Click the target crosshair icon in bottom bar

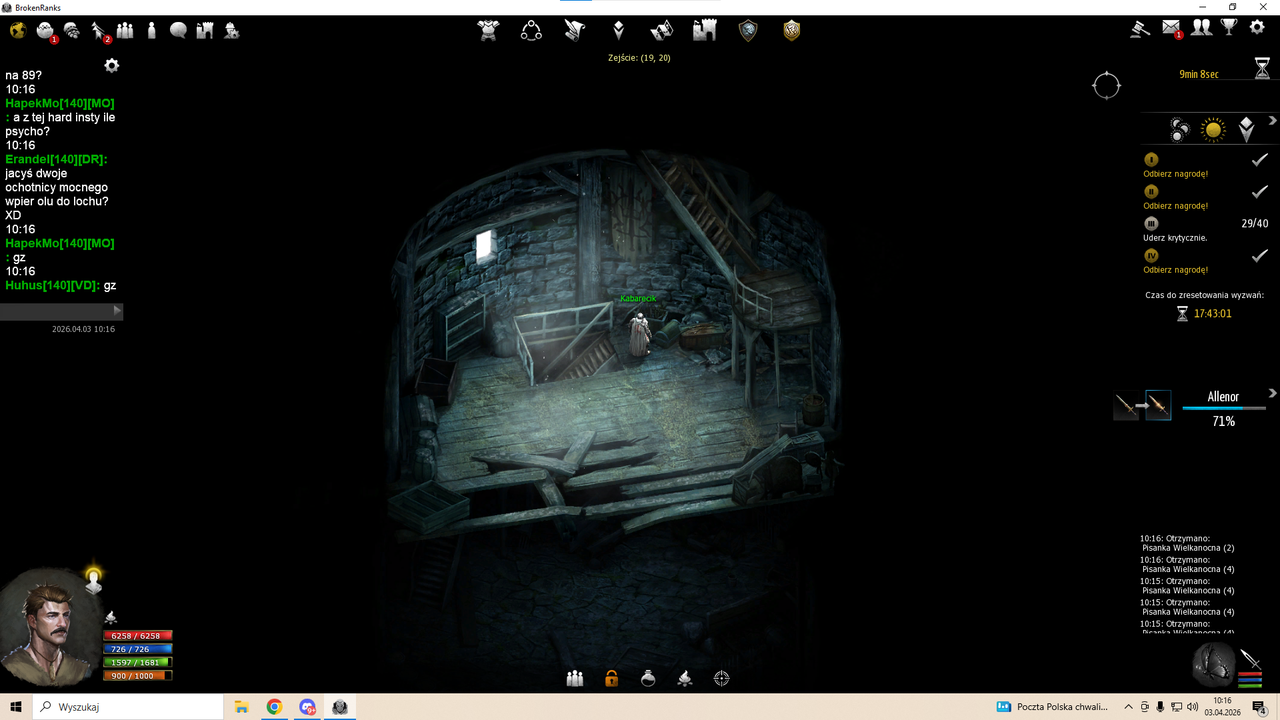coord(721,678)
